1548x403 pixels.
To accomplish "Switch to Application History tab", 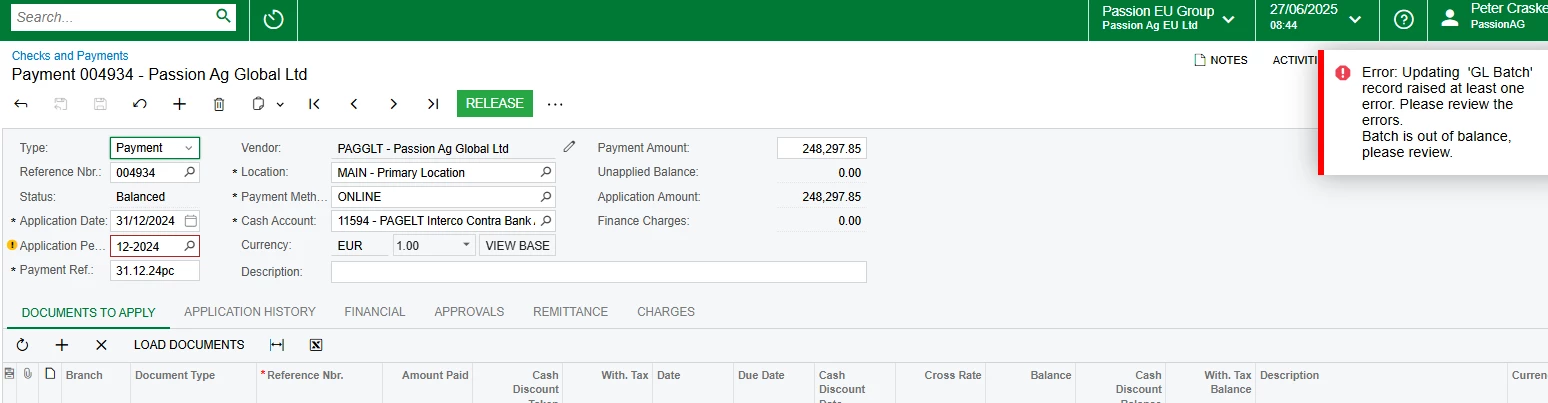I will point(250,312).
